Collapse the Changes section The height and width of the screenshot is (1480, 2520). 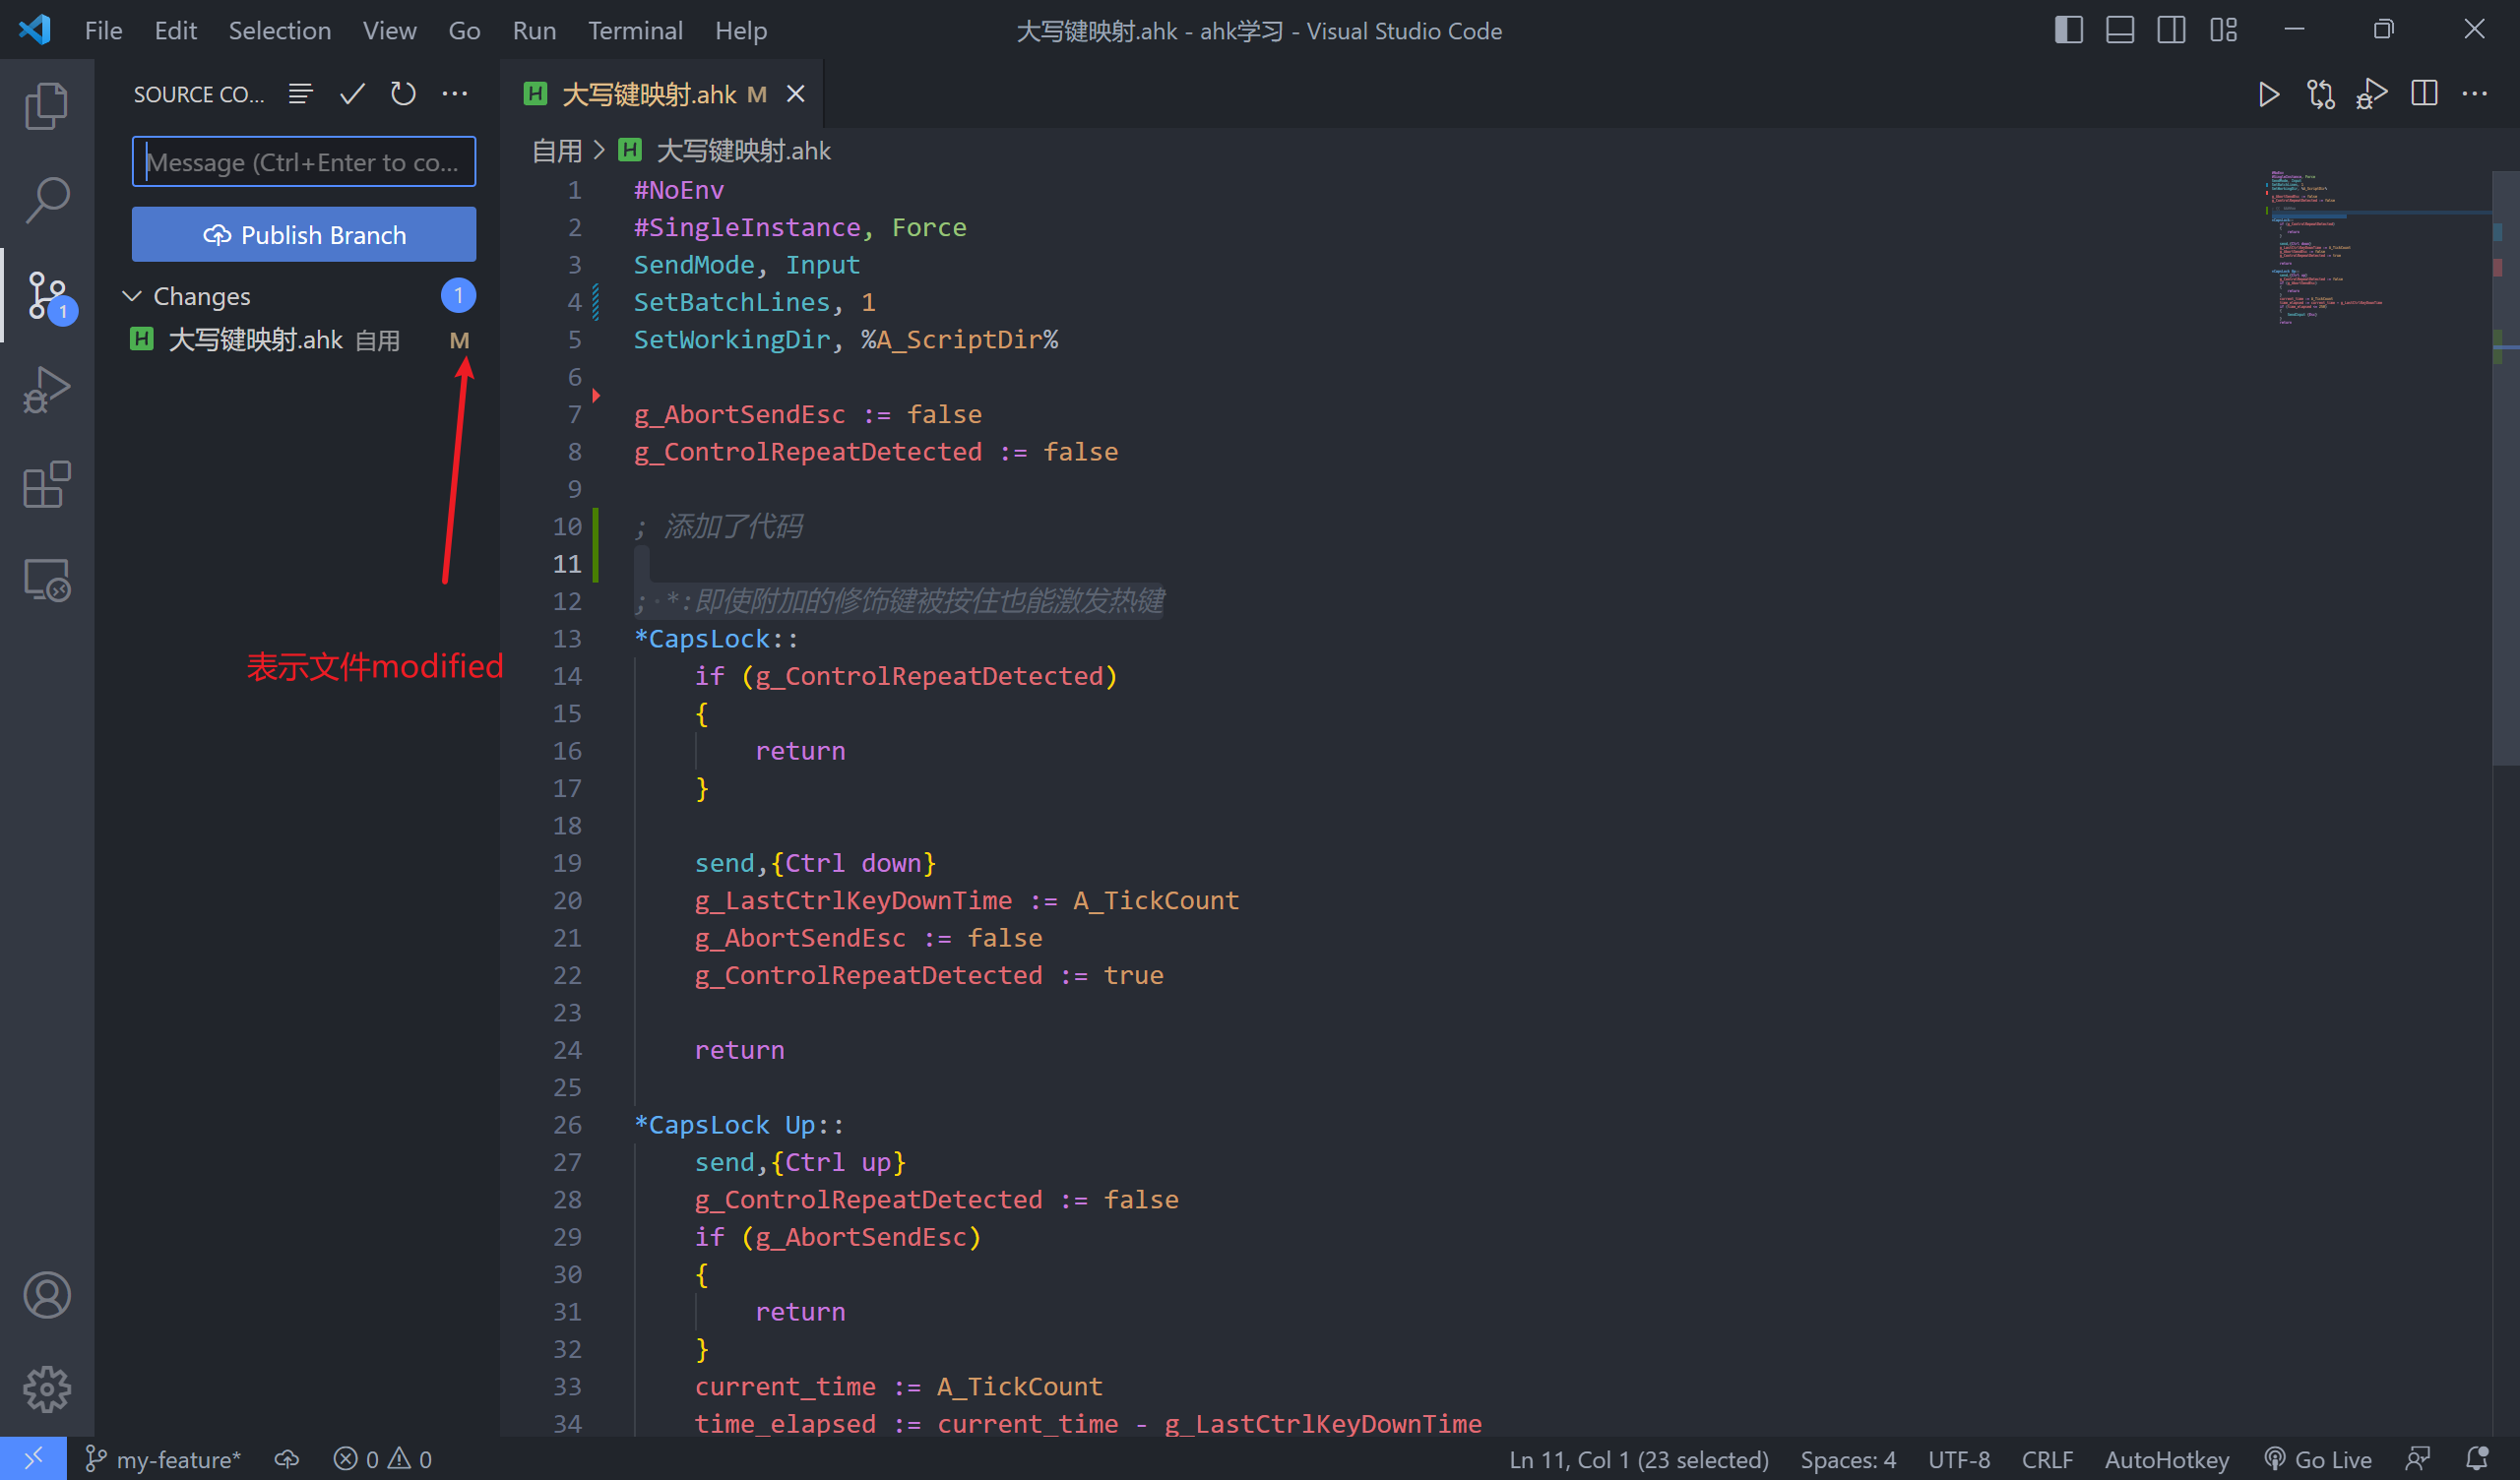(131, 295)
